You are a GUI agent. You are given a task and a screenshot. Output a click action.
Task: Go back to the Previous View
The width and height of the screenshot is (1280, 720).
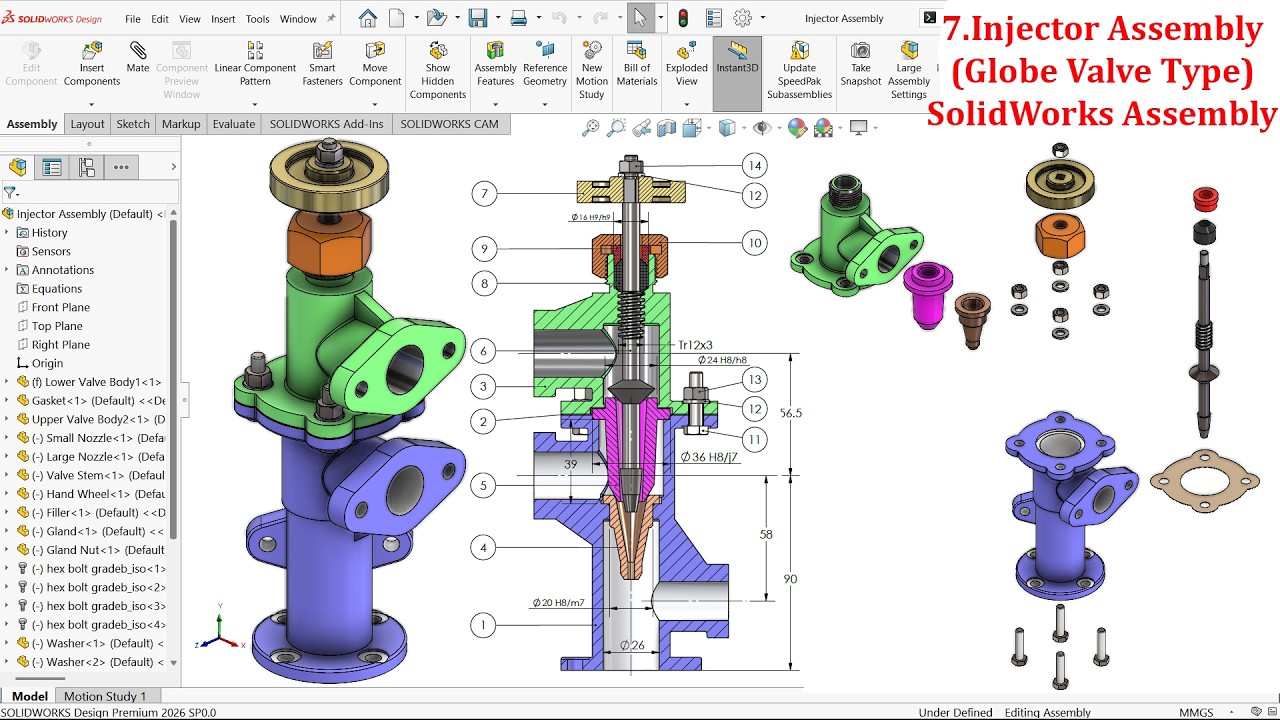[x=641, y=127]
